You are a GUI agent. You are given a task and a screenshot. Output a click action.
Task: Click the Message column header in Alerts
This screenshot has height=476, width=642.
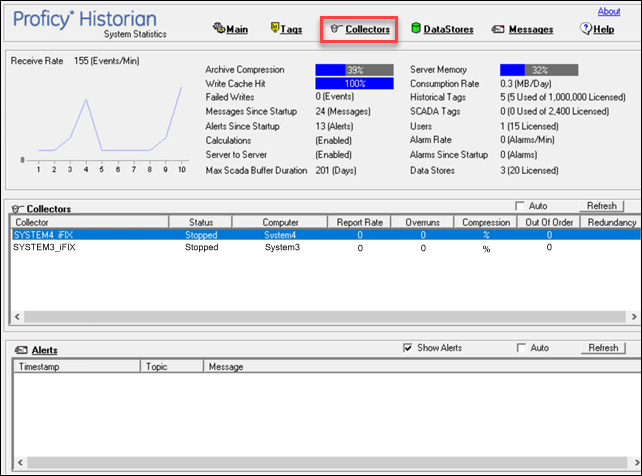pyautogui.click(x=422, y=367)
